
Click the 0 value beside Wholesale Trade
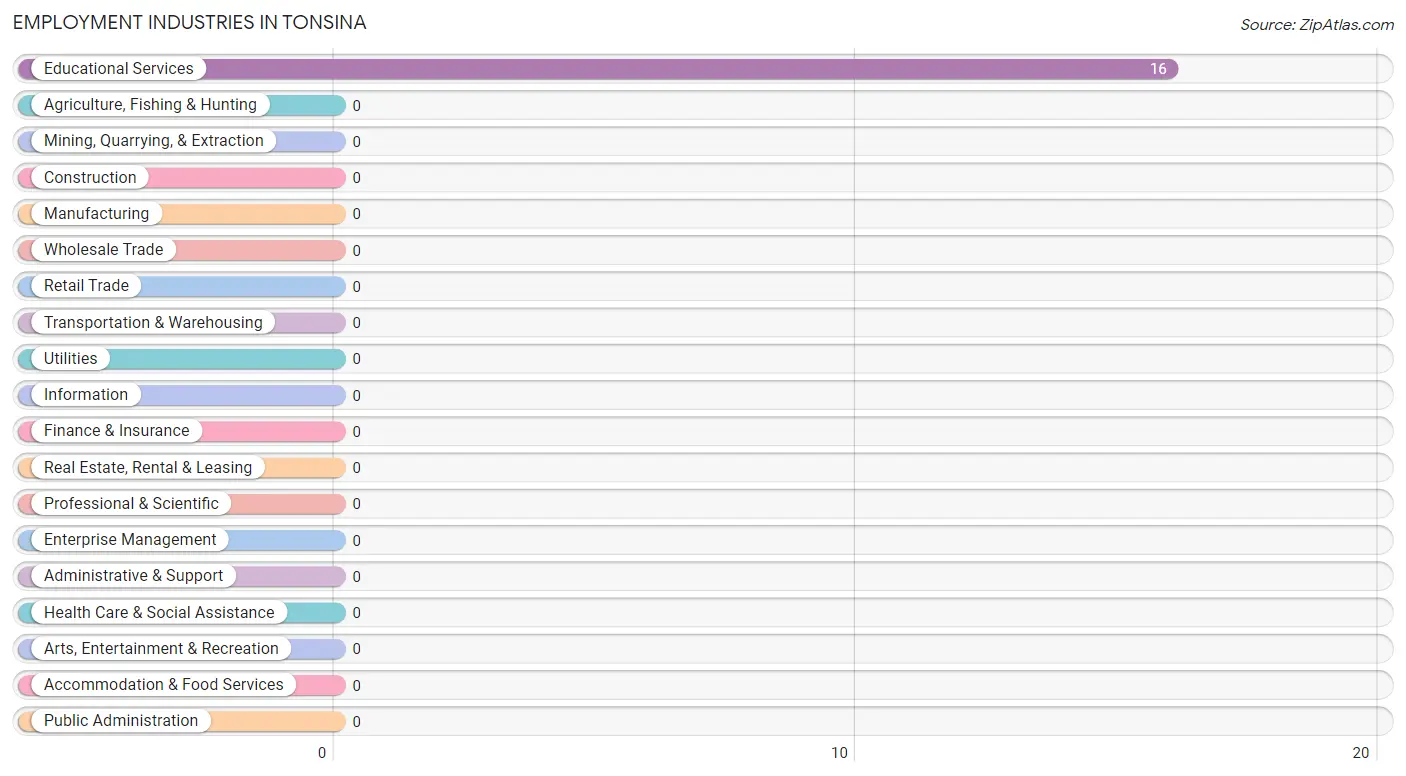[x=356, y=251]
